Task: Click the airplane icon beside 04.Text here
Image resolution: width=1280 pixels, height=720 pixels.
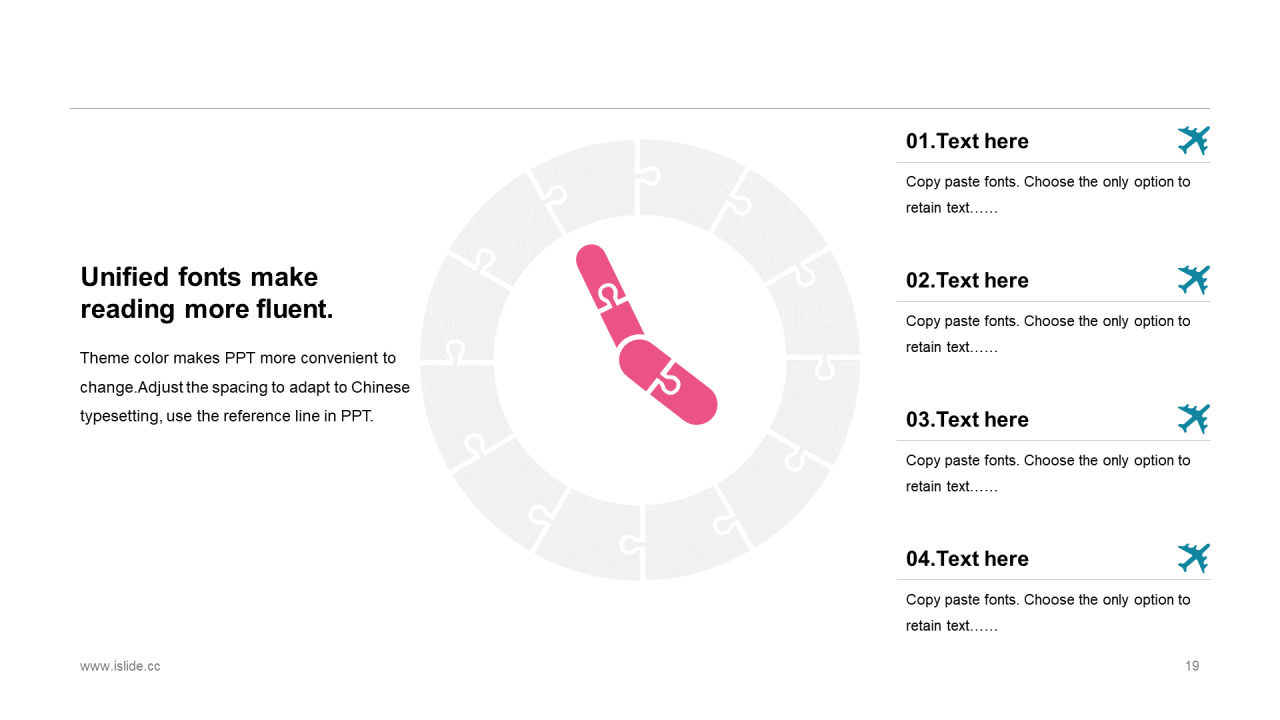Action: pos(1193,558)
